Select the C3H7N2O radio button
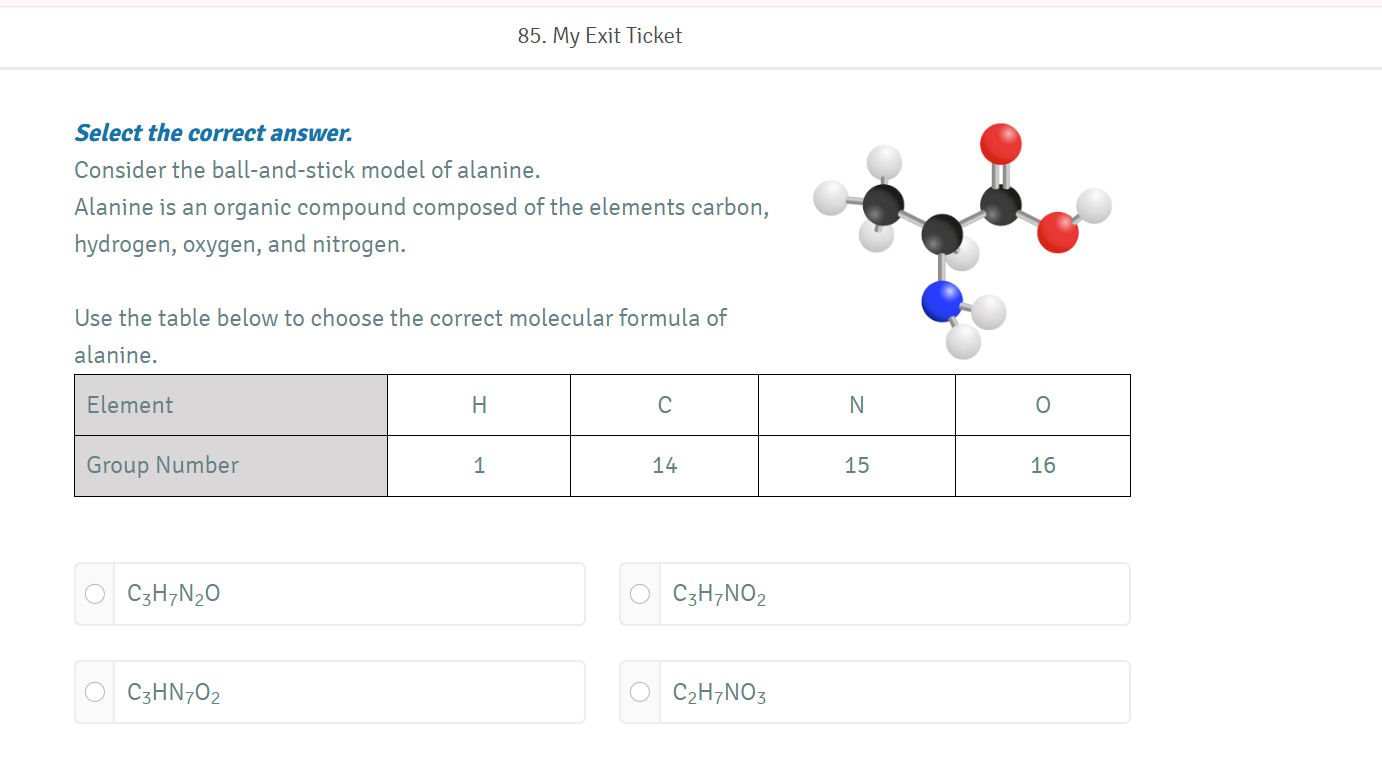Viewport: 1382px width, 758px height. coord(95,594)
